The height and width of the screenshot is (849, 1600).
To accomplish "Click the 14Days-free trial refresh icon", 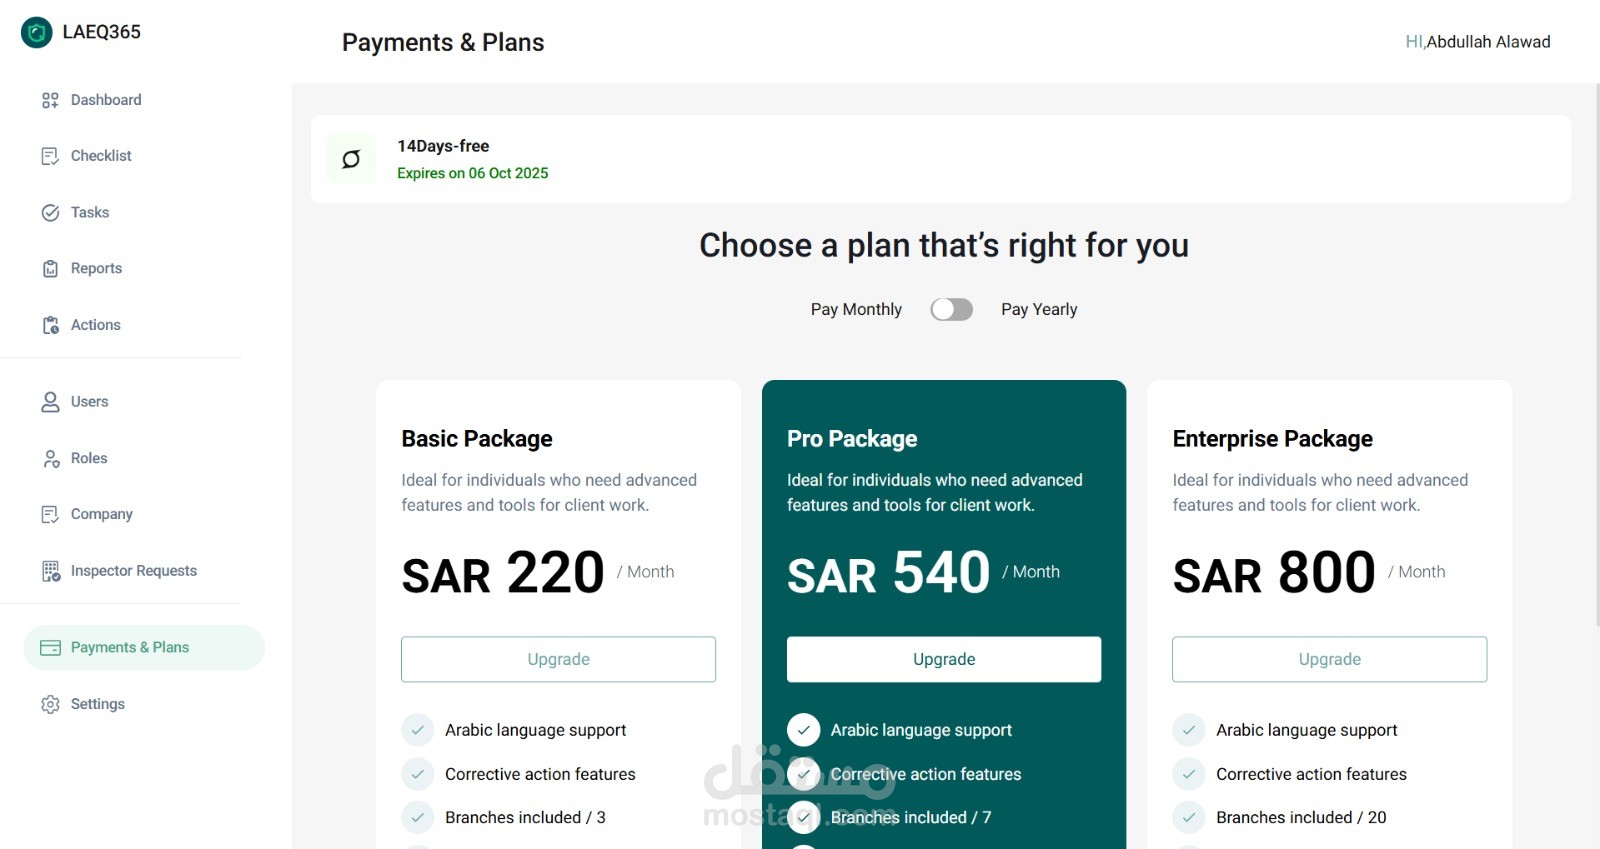I will (x=351, y=159).
